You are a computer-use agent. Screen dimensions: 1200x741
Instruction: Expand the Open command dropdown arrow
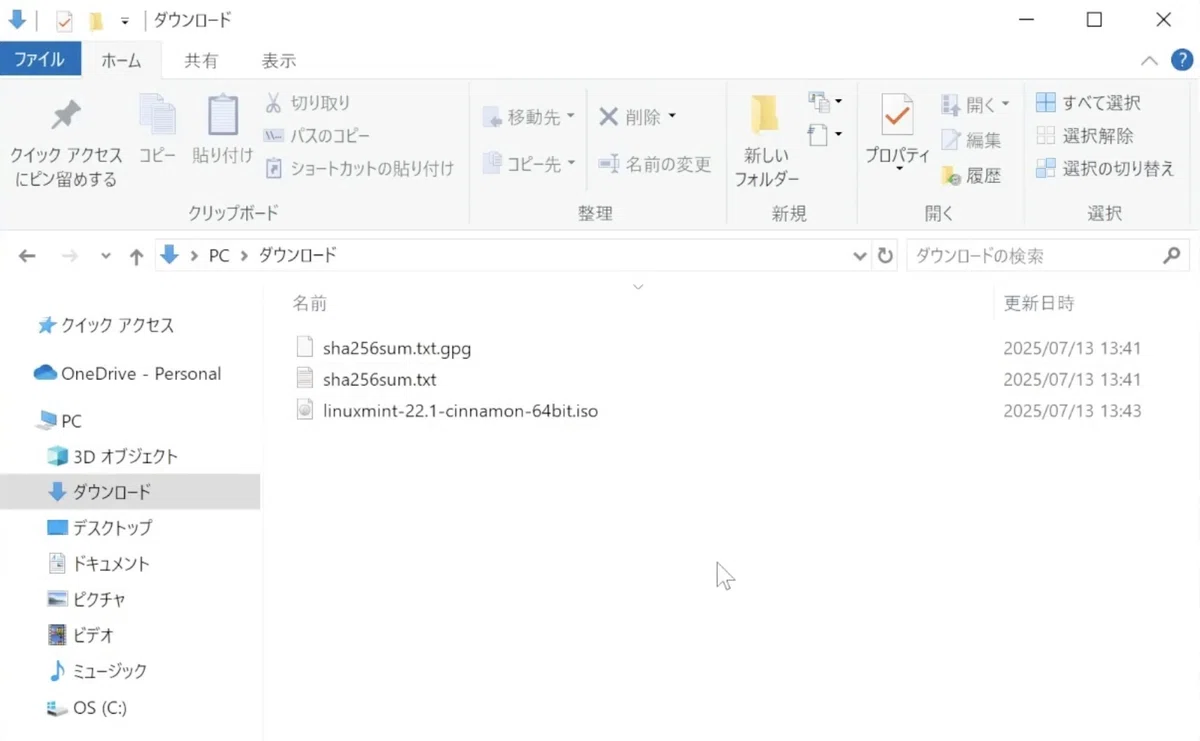[x=1006, y=104]
